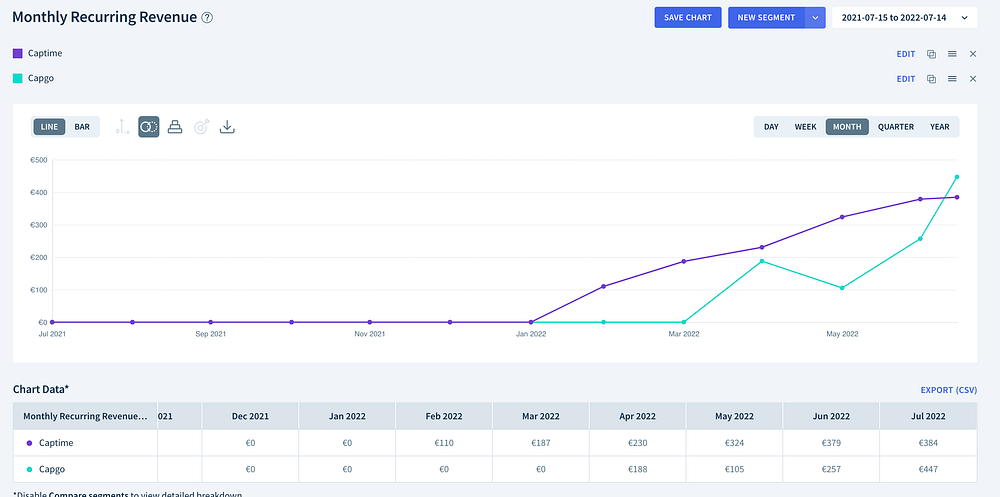Click the help icon beside Monthly Recurring Revenue
The image size is (1000, 497).
coord(207,18)
